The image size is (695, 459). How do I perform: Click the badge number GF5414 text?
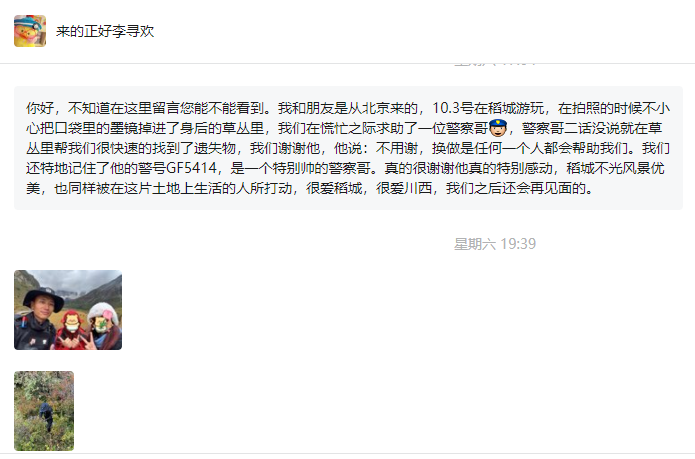191,168
